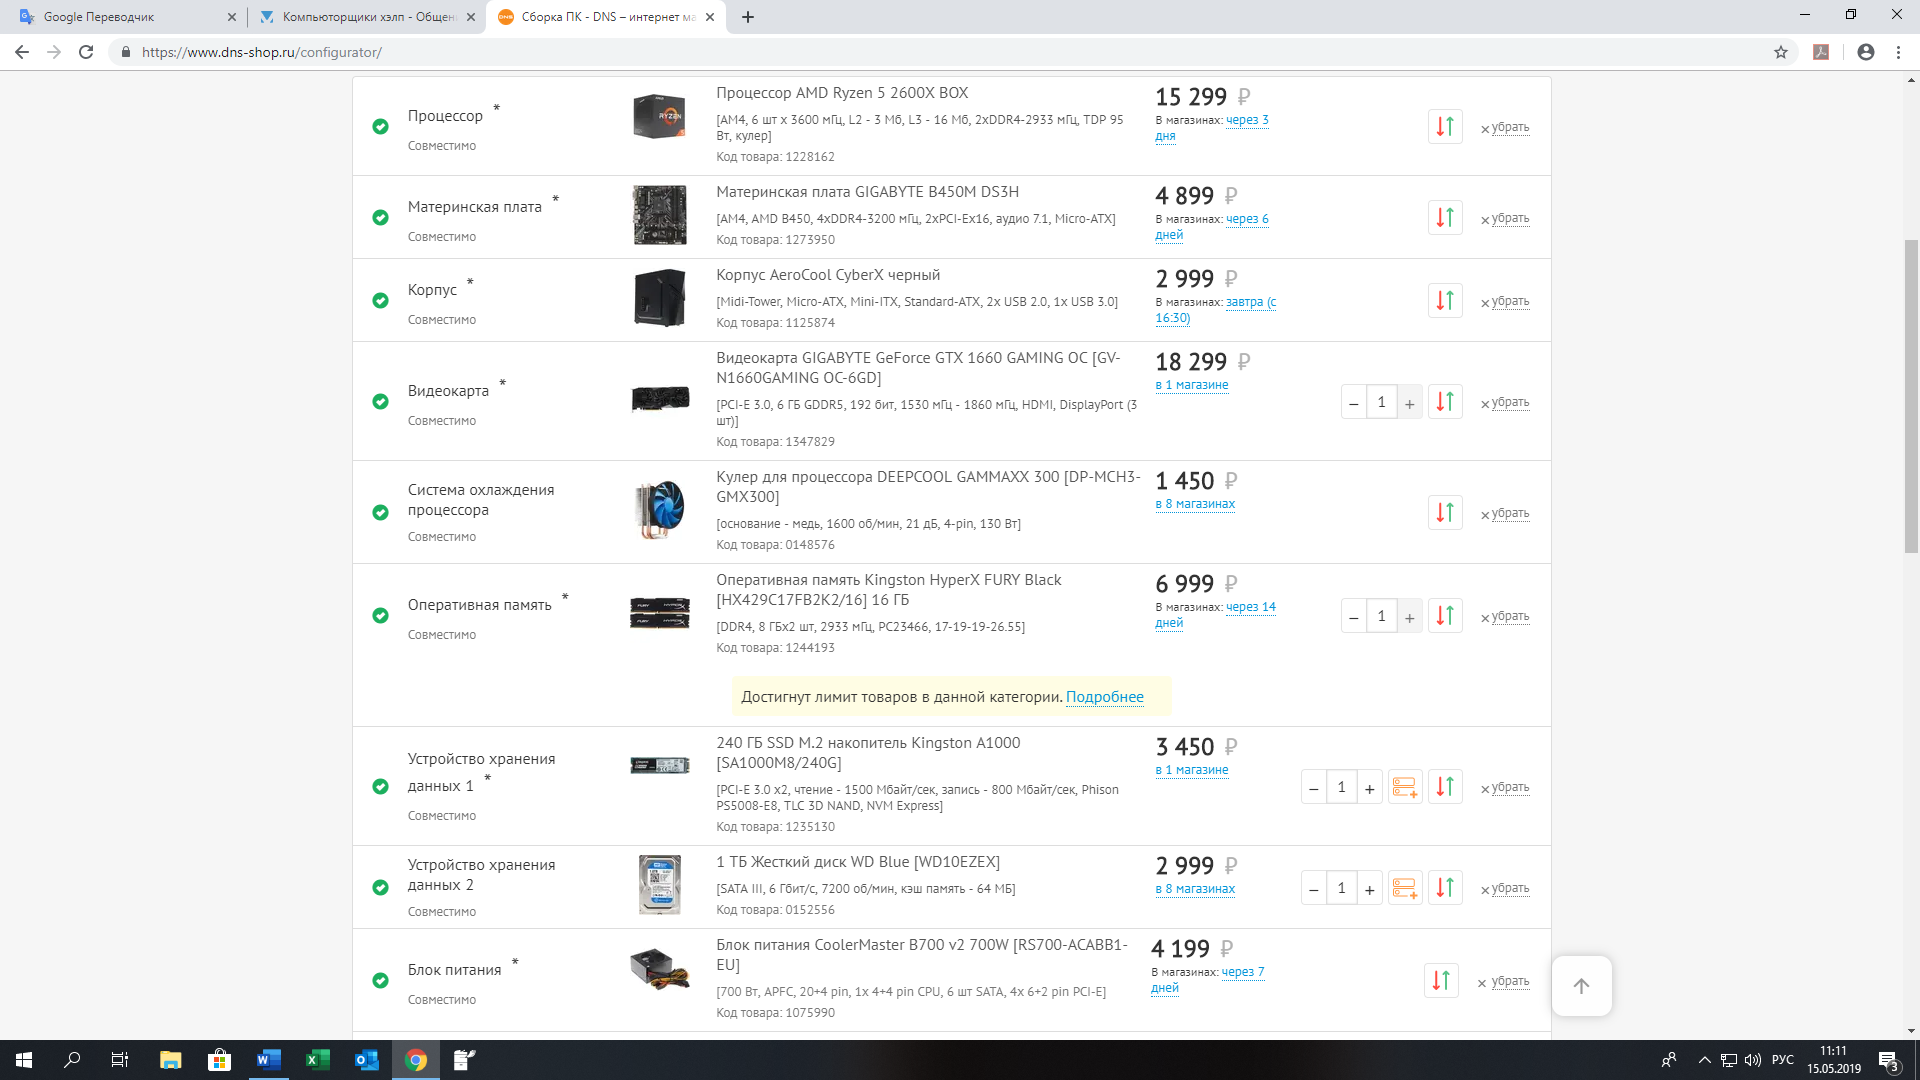The height and width of the screenshot is (1080, 1920).
Task: Click replace arrows for AeroCool CyberX case
Action: coord(1445,301)
